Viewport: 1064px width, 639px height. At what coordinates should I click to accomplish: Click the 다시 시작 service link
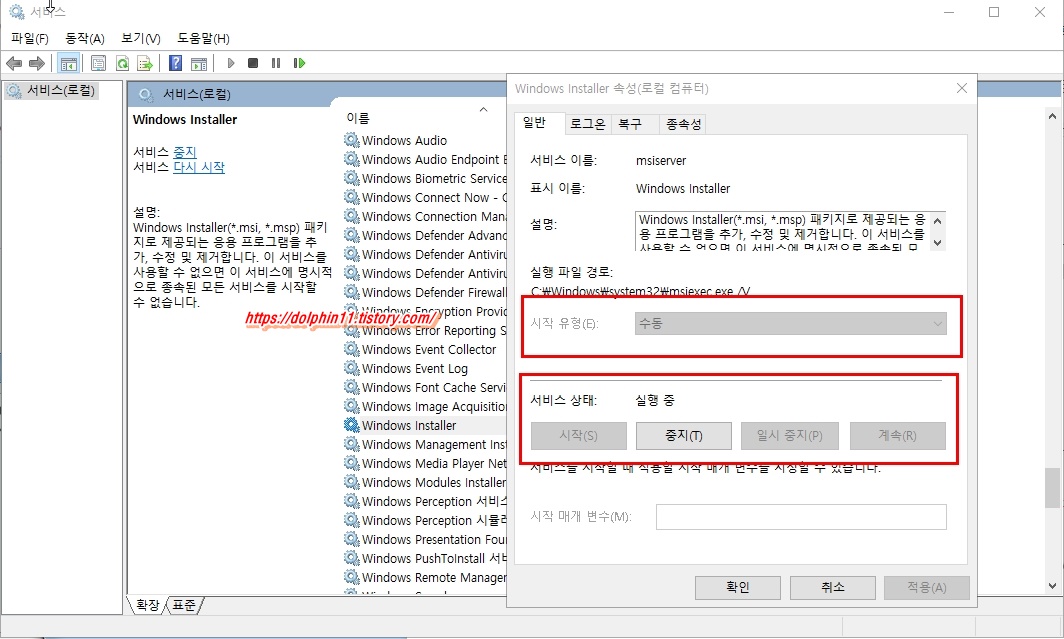199,167
